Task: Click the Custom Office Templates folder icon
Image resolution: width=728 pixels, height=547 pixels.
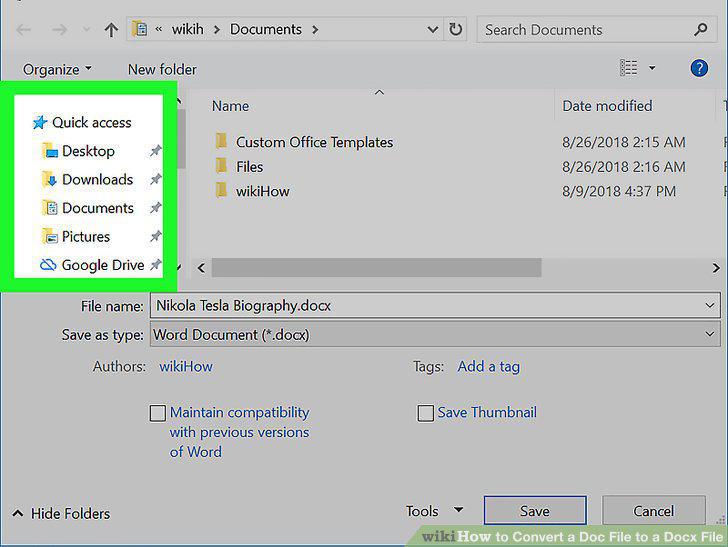Action: point(221,140)
